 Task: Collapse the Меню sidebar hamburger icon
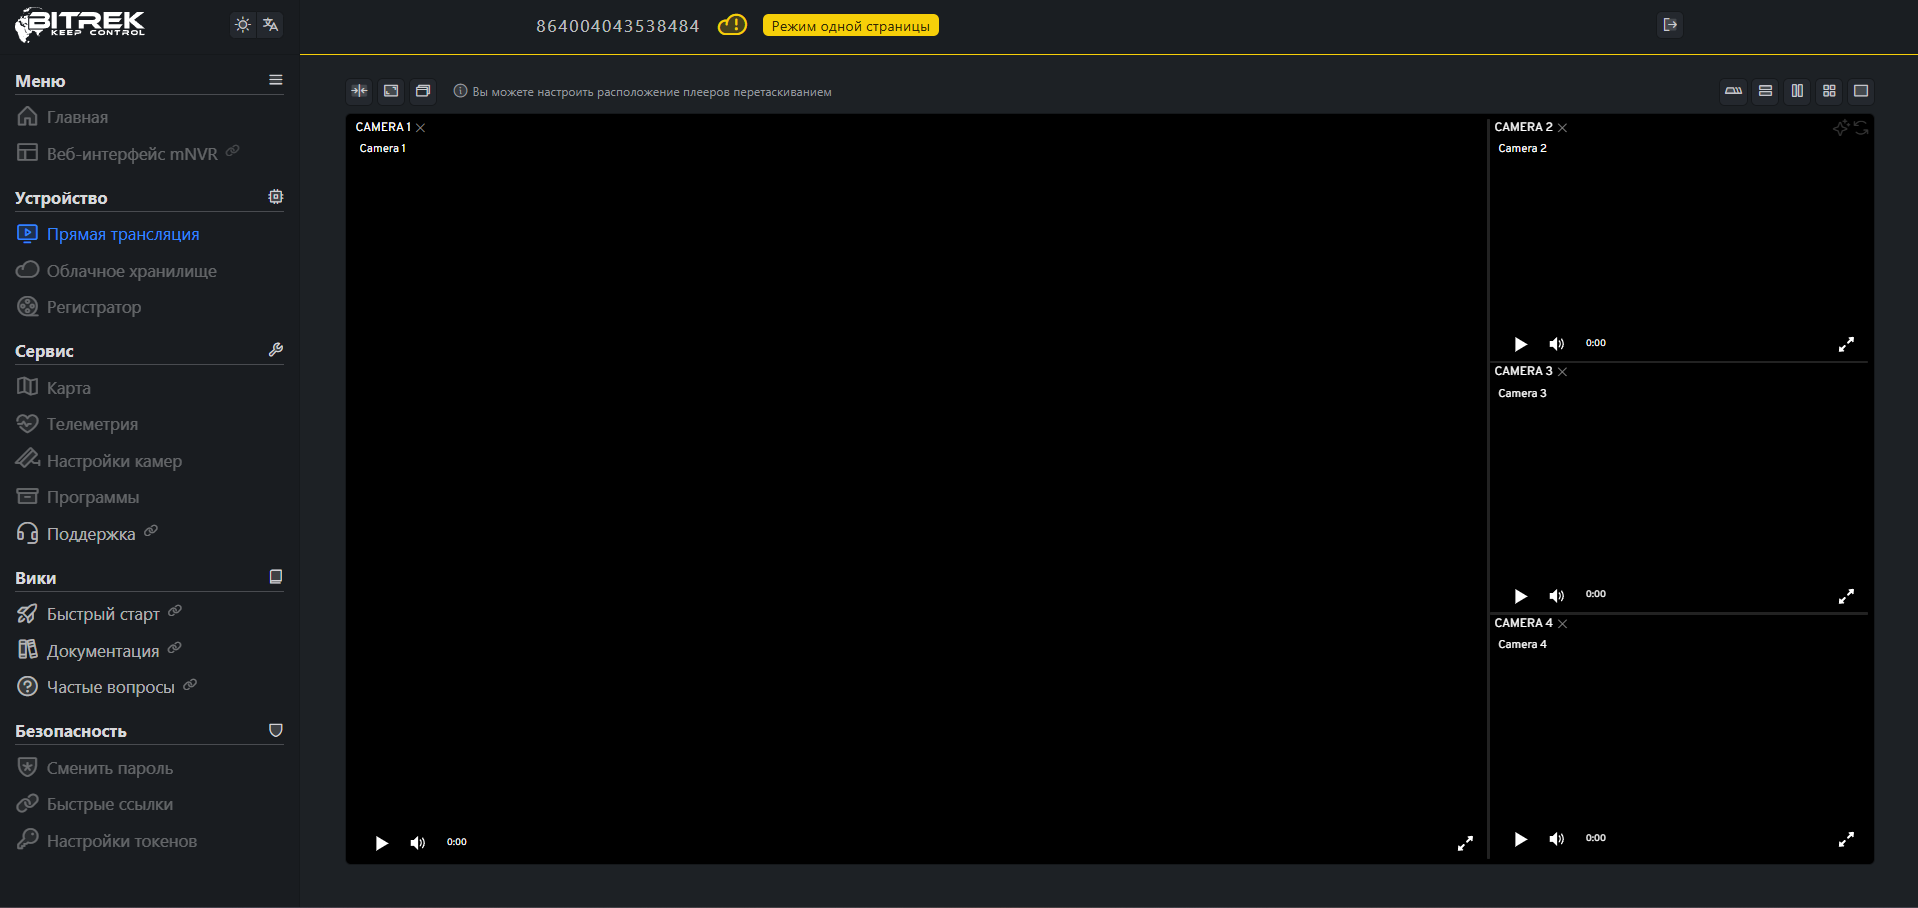[276, 80]
